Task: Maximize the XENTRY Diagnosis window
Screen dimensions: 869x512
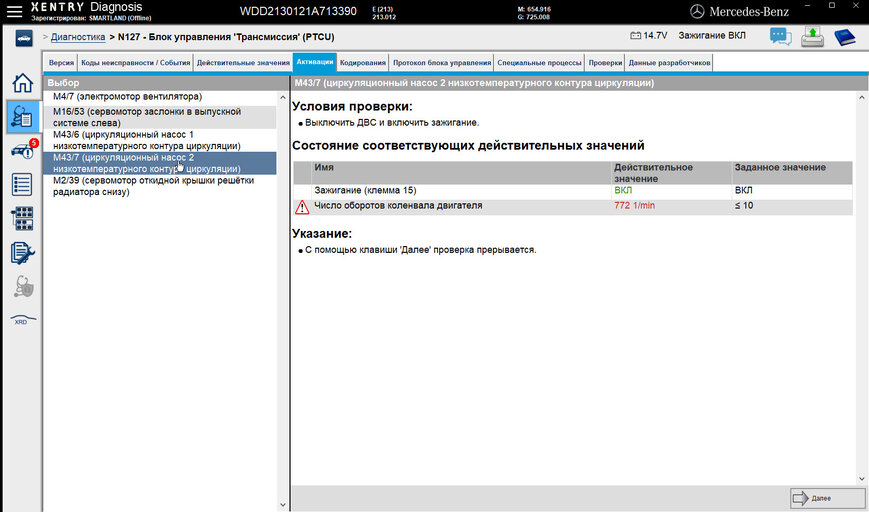Action: (x=831, y=6)
